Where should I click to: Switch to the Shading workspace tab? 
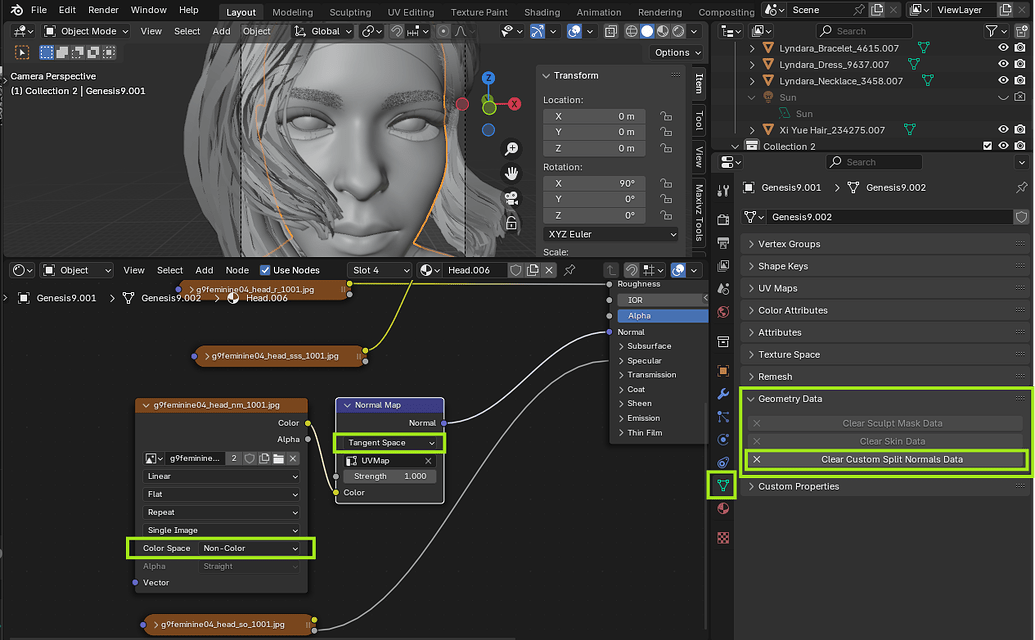coord(542,12)
